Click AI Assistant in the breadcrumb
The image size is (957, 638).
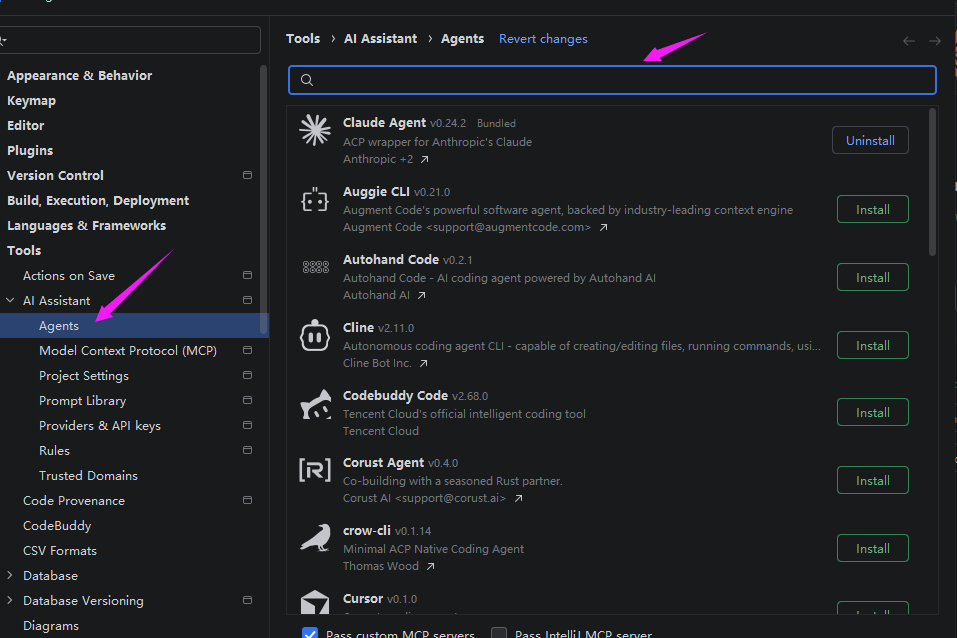[380, 38]
